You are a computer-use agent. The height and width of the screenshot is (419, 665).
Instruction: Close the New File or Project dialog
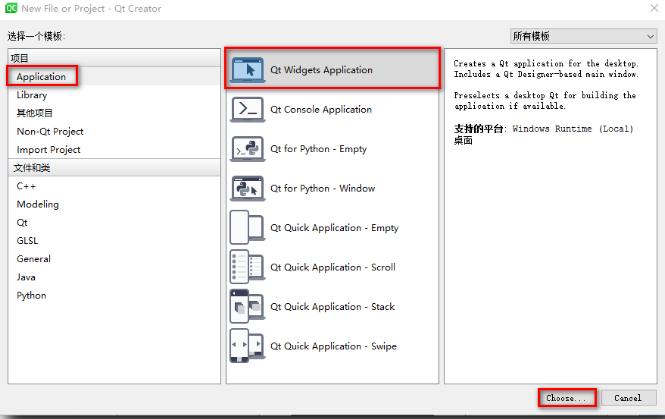(654, 8)
